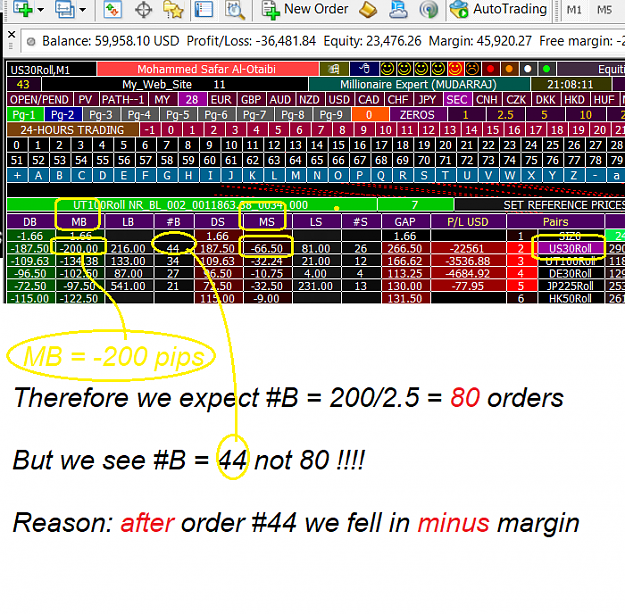
Task: Click the green dot button
Action: click(x=546, y=69)
